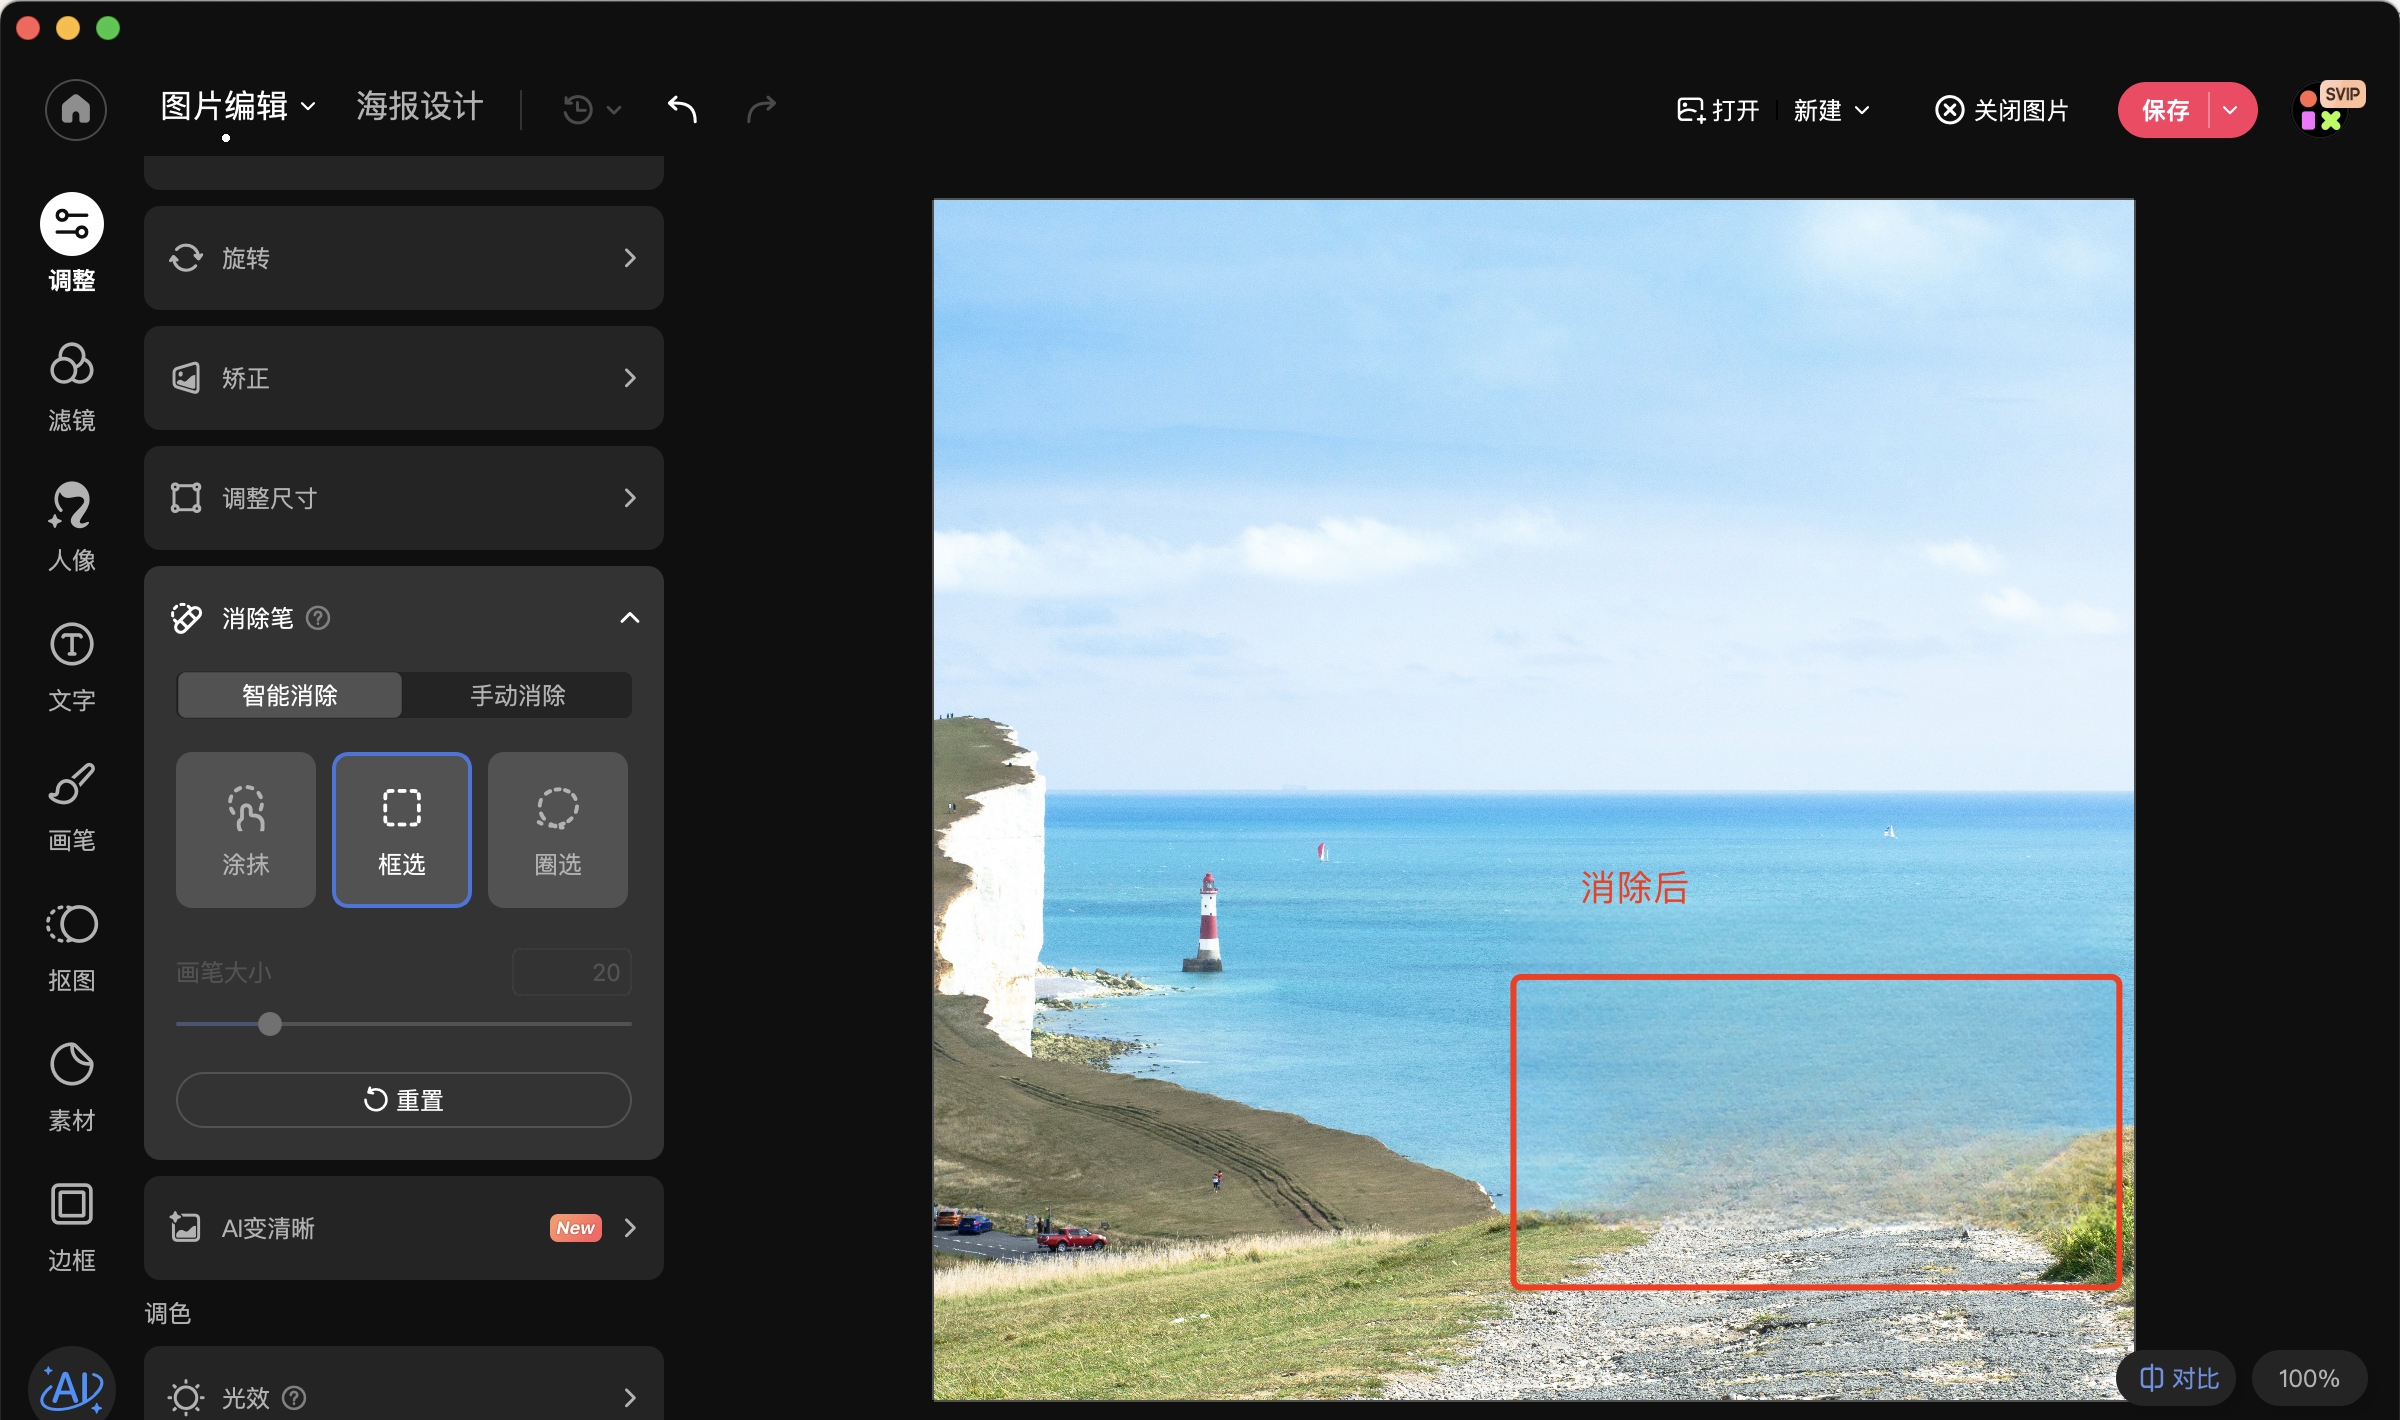
Task: Open the 抠图 cutout tool
Action: click(x=71, y=945)
